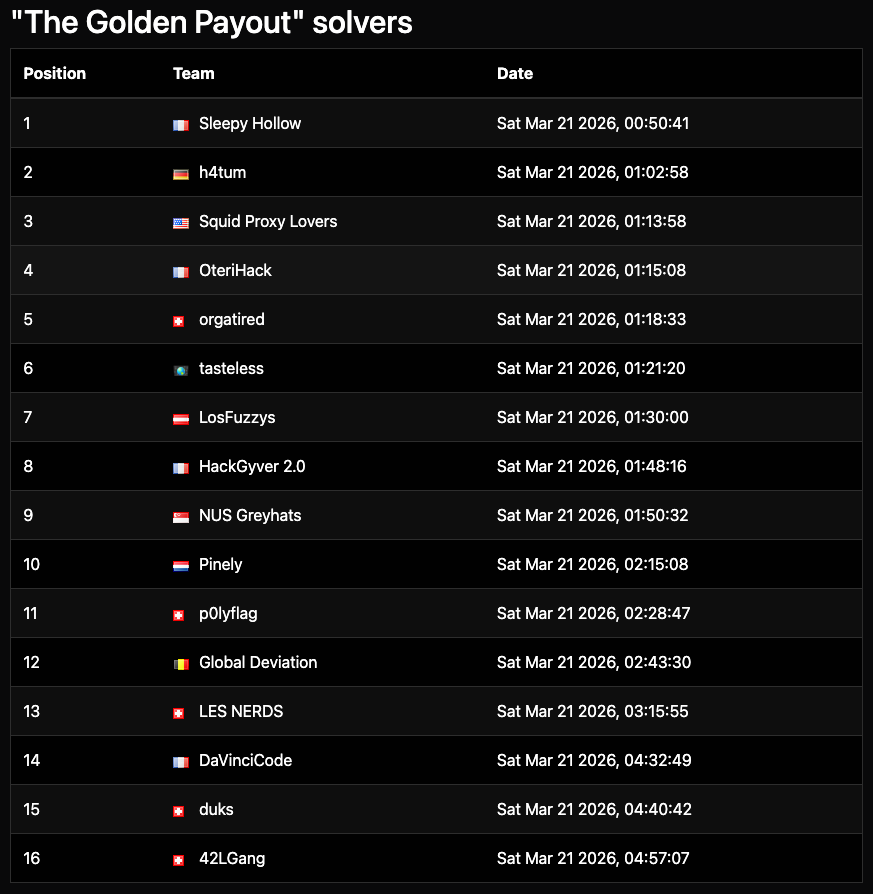Open the Sleepy Hollow team link
This screenshot has width=873, height=894.
click(x=250, y=124)
